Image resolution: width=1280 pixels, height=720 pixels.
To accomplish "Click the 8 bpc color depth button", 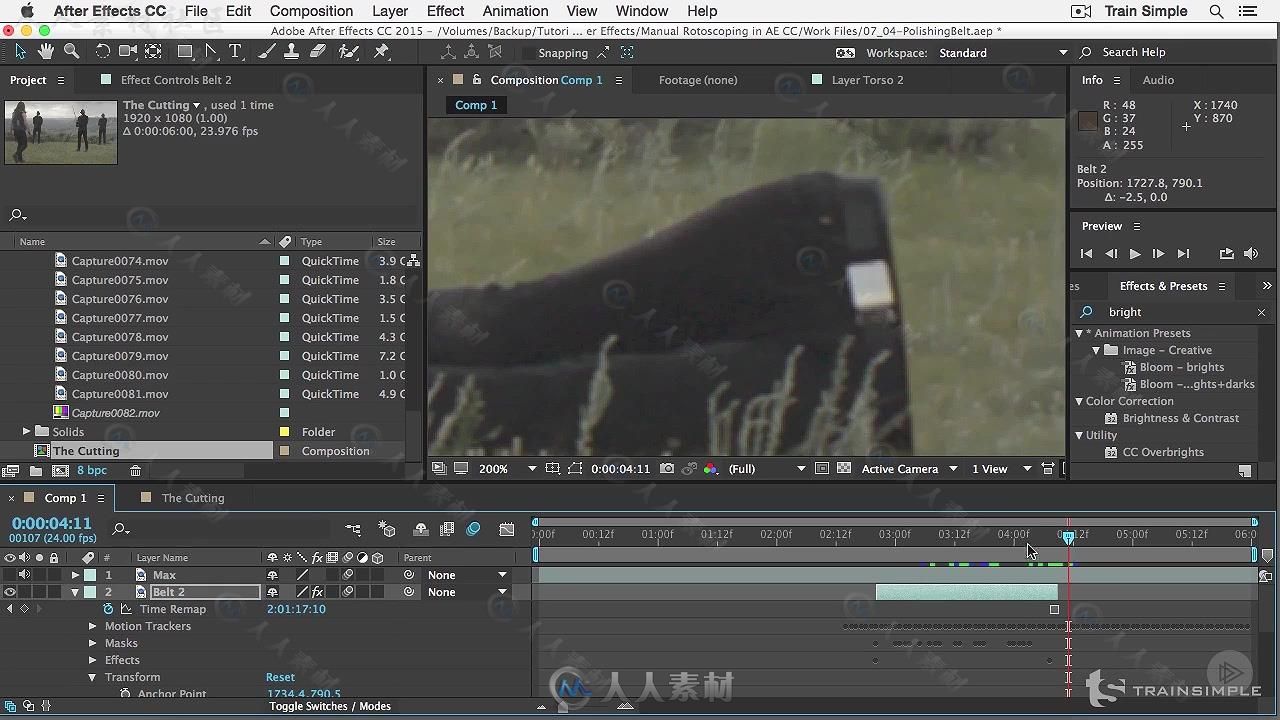I will (92, 470).
